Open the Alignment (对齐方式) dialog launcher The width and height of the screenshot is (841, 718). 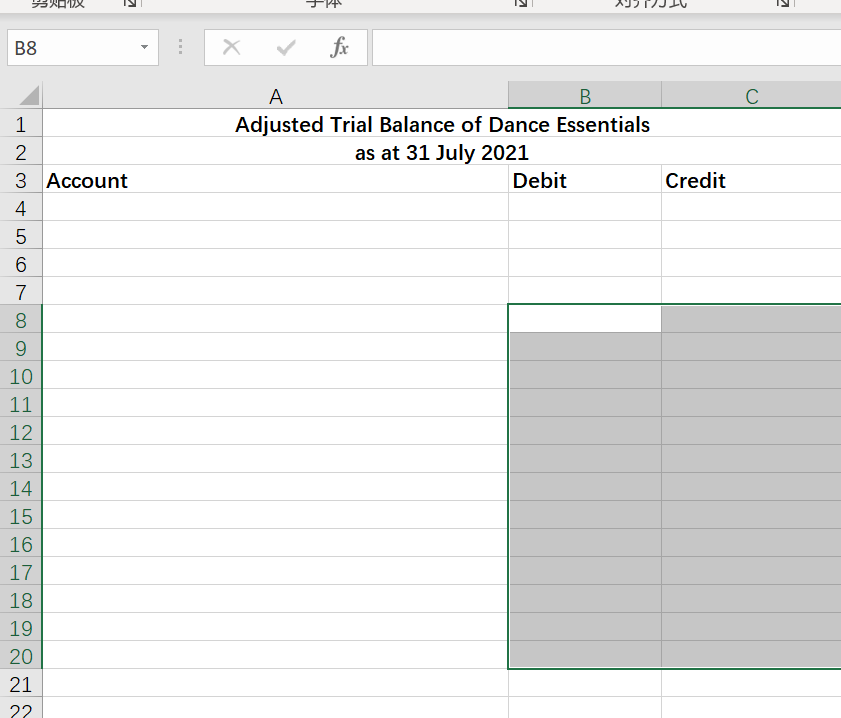click(783, 4)
